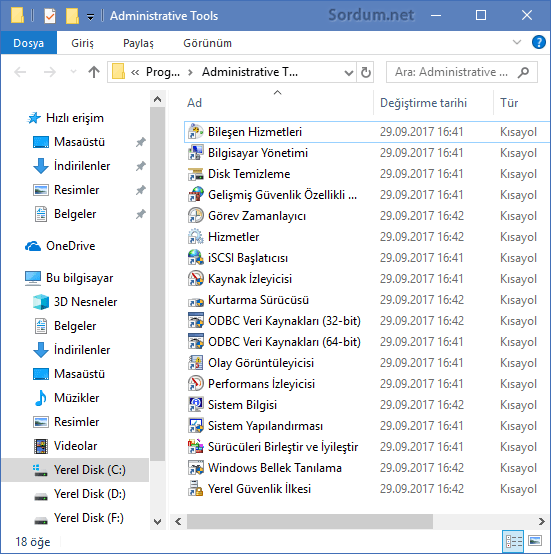Open Bileşen Hizmetleri shortcut icon

click(x=195, y=132)
